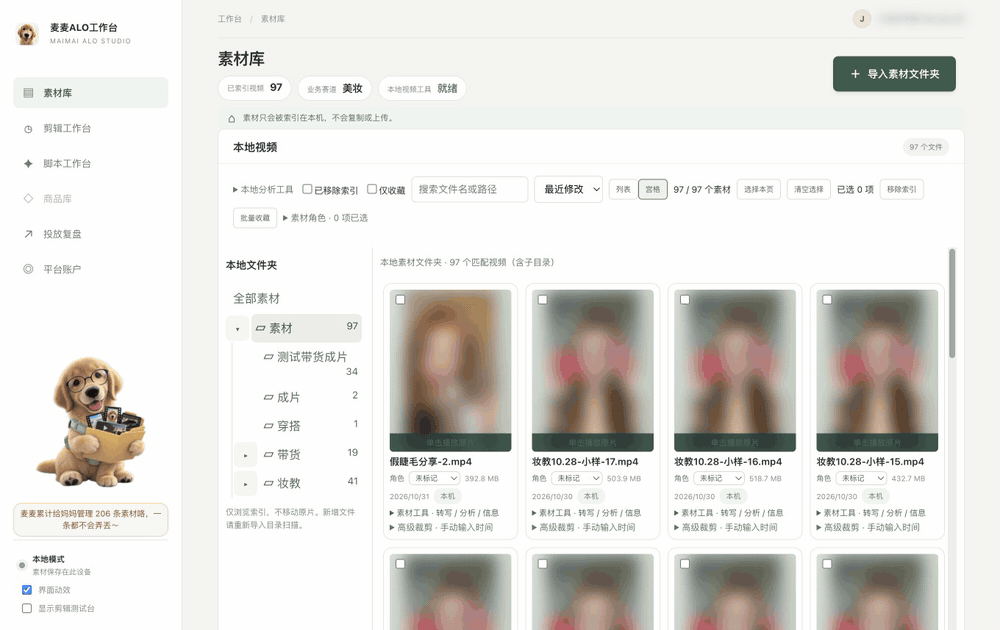Click the clock icon beside 剪辑工作台
1000x630 pixels.
(28, 129)
